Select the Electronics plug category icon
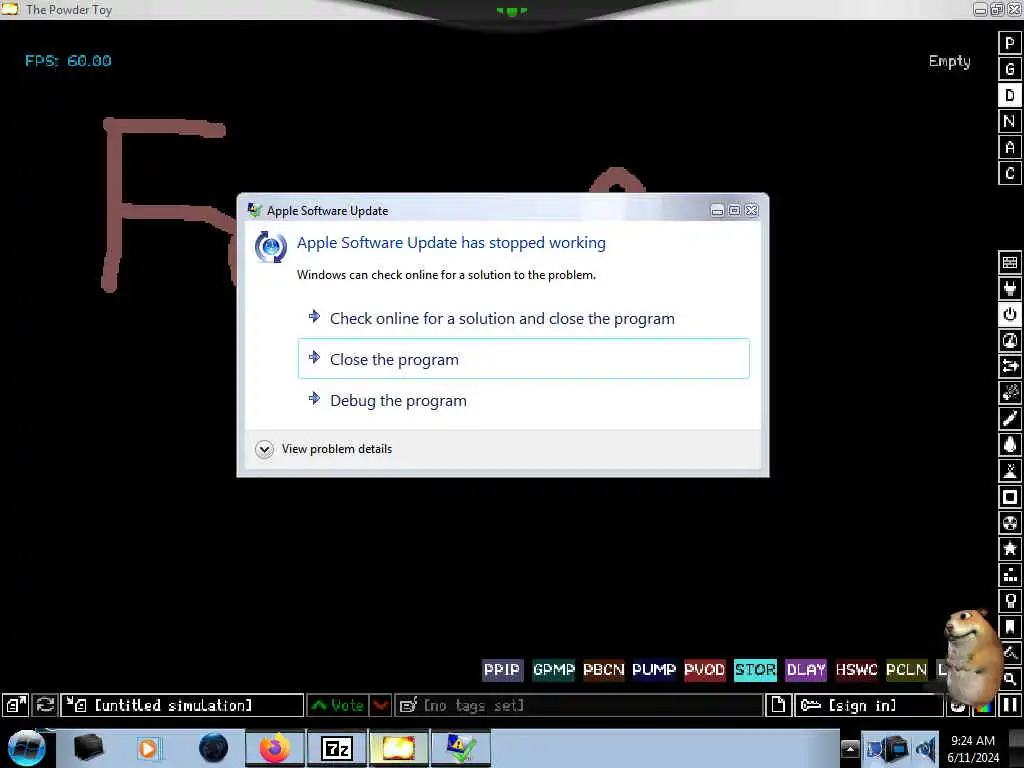Image resolution: width=1024 pixels, height=768 pixels. (1010, 289)
